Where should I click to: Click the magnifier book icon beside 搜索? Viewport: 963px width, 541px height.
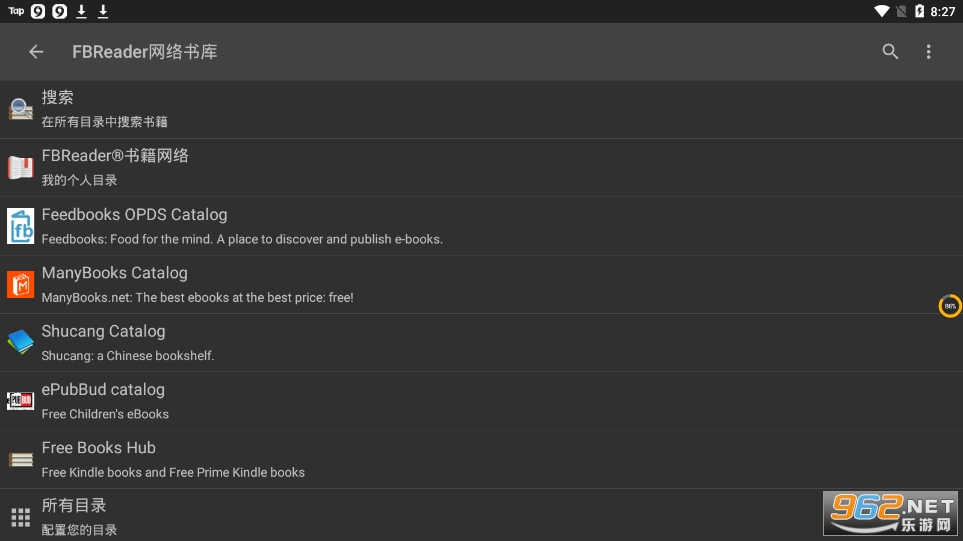[x=21, y=109]
